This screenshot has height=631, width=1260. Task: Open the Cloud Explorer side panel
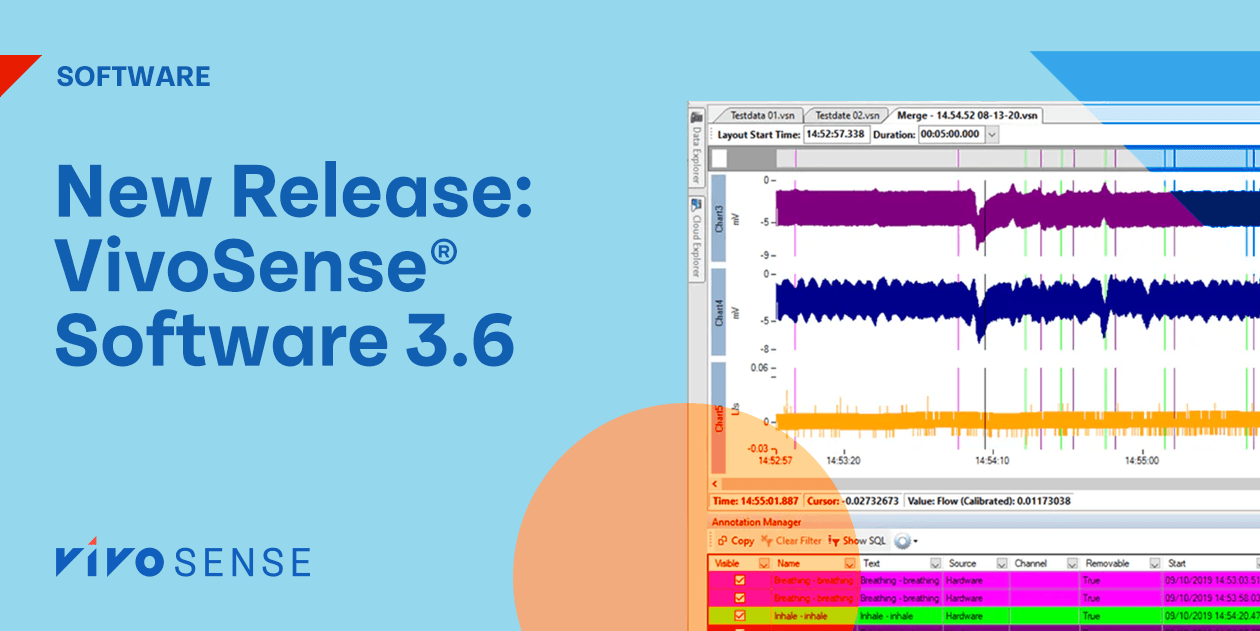[x=697, y=237]
